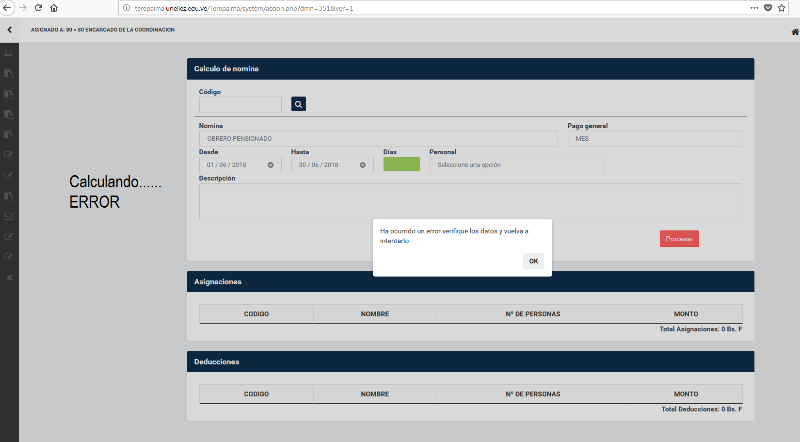
Task: Click N° DE PERSONAS header in Asignaciones
Action: pyautogui.click(x=533, y=314)
